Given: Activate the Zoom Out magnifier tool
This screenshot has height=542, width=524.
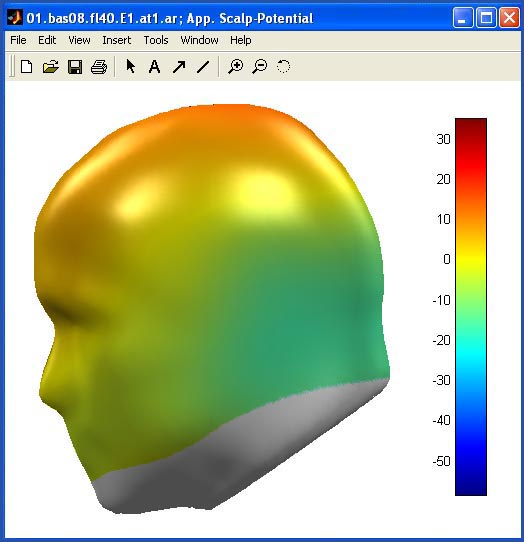Looking at the screenshot, I should tap(260, 66).
